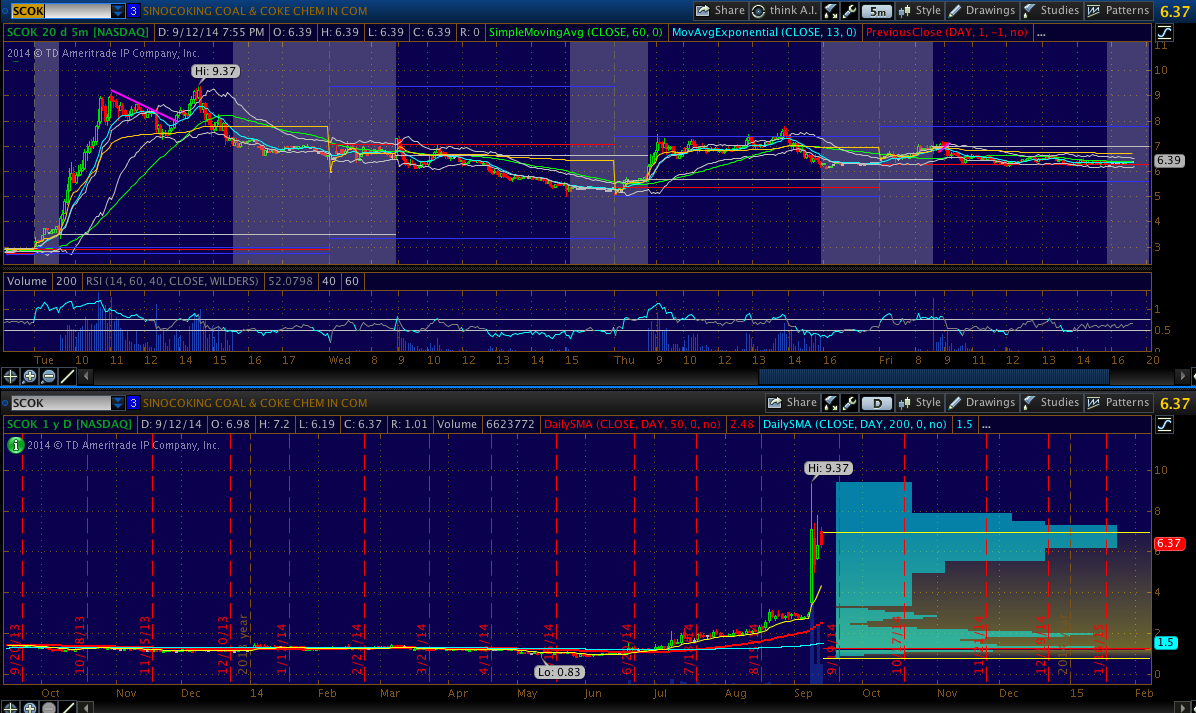Click the info icon on the lower chart

click(15, 445)
